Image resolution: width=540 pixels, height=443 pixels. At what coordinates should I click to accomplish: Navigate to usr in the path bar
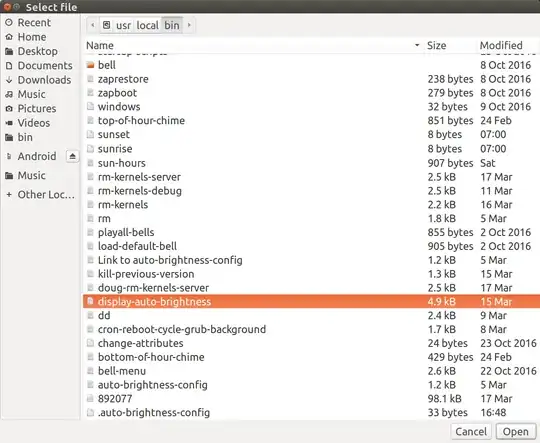[x=123, y=25]
